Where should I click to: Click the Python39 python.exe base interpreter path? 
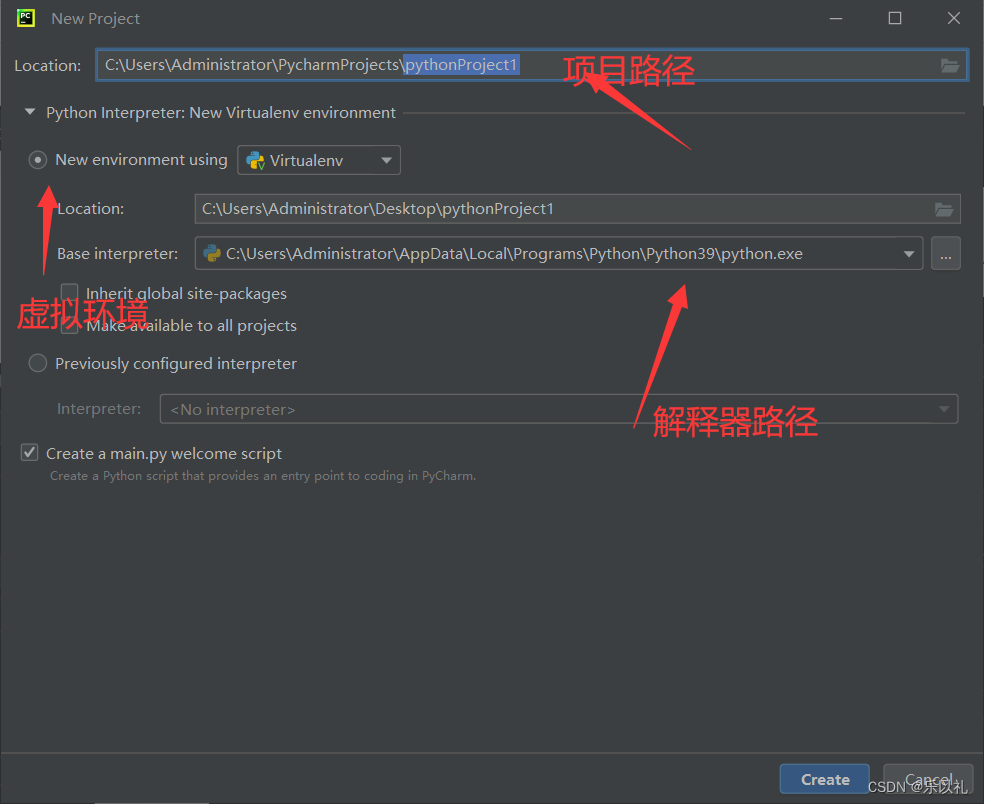tap(514, 254)
